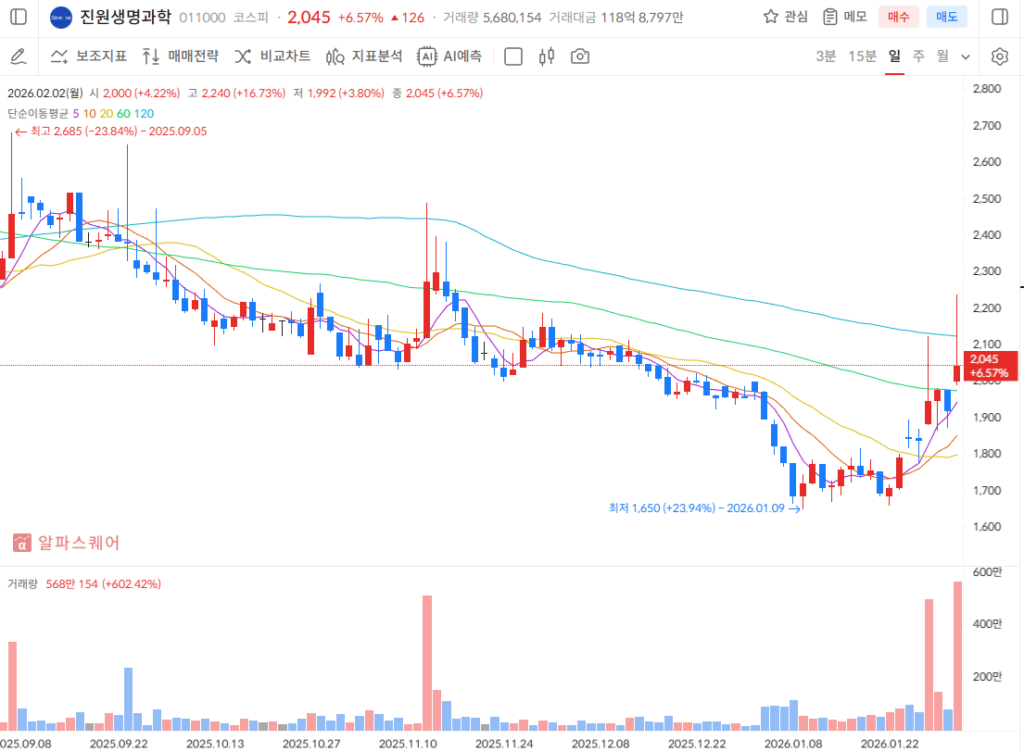Switch to 15분 interval tab
Screen dimensions: 1024x752
click(862, 56)
